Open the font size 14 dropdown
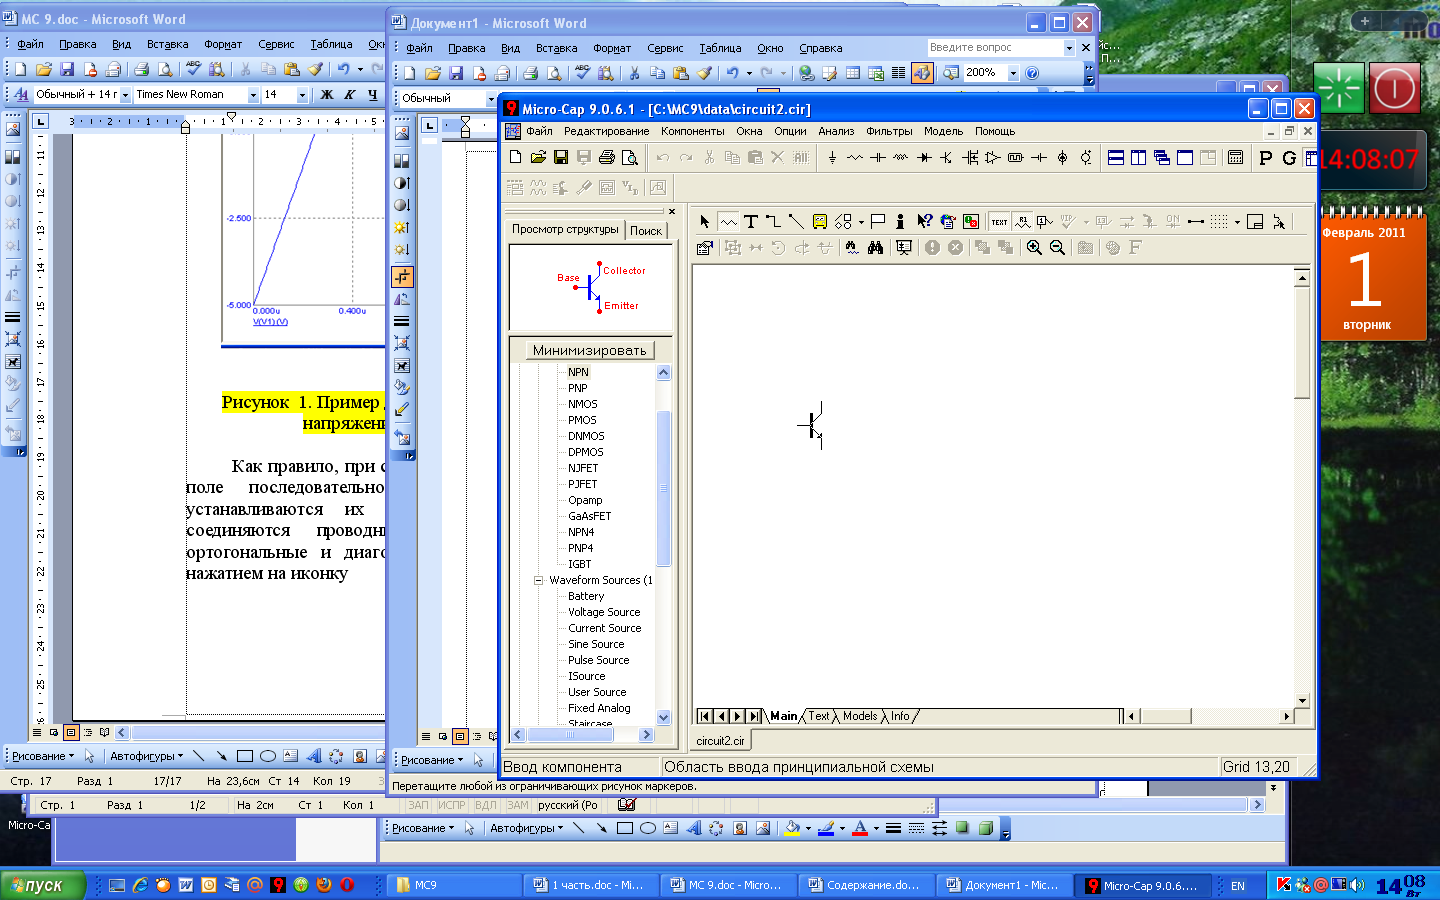Viewport: 1440px width, 900px height. coord(302,95)
